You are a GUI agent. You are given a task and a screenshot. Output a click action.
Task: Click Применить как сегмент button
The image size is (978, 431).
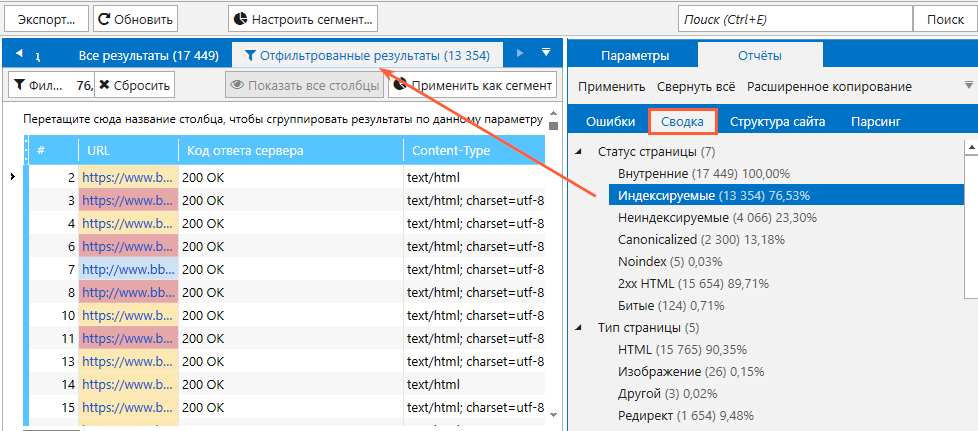coord(473,85)
